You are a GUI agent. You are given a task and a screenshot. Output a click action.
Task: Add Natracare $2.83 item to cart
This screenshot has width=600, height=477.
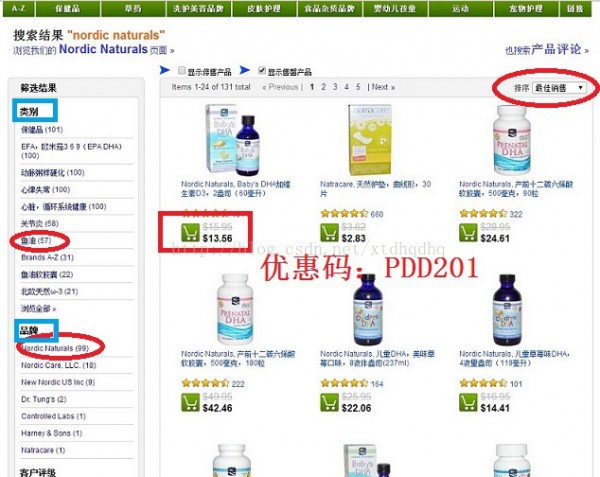pyautogui.click(x=329, y=233)
